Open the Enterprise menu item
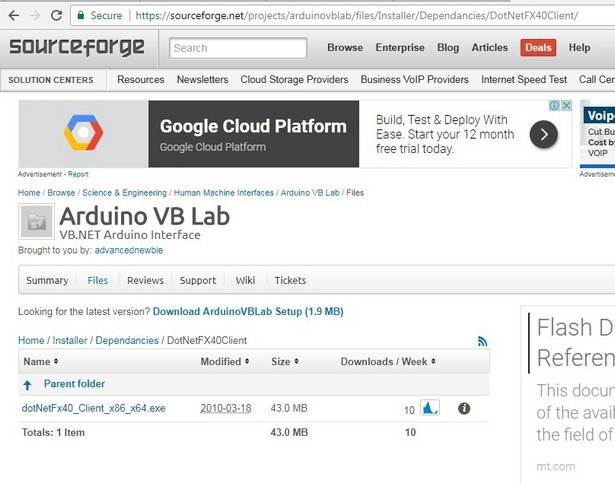615x484 pixels. pos(400,47)
